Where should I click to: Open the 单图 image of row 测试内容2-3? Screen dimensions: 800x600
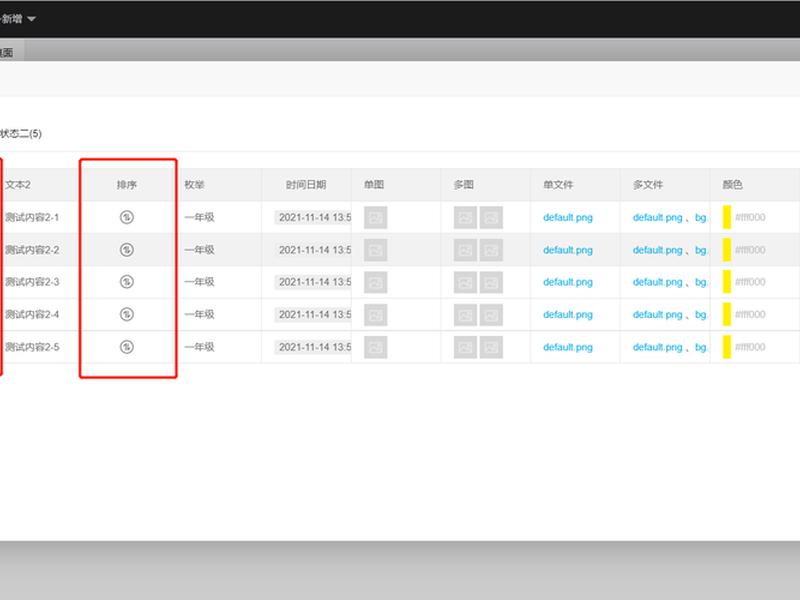click(x=376, y=282)
